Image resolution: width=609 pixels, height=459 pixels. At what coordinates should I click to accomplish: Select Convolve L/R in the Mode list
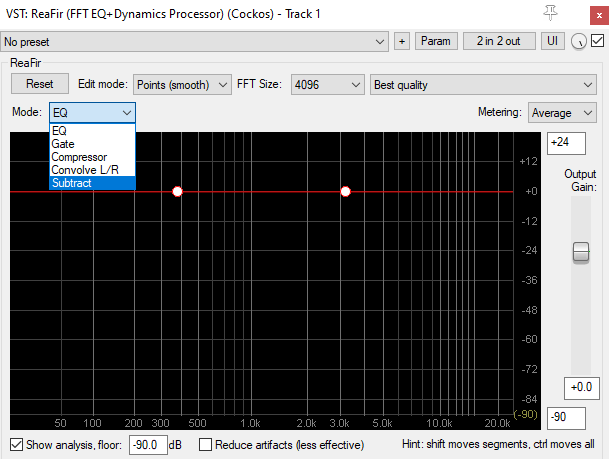coord(92,170)
